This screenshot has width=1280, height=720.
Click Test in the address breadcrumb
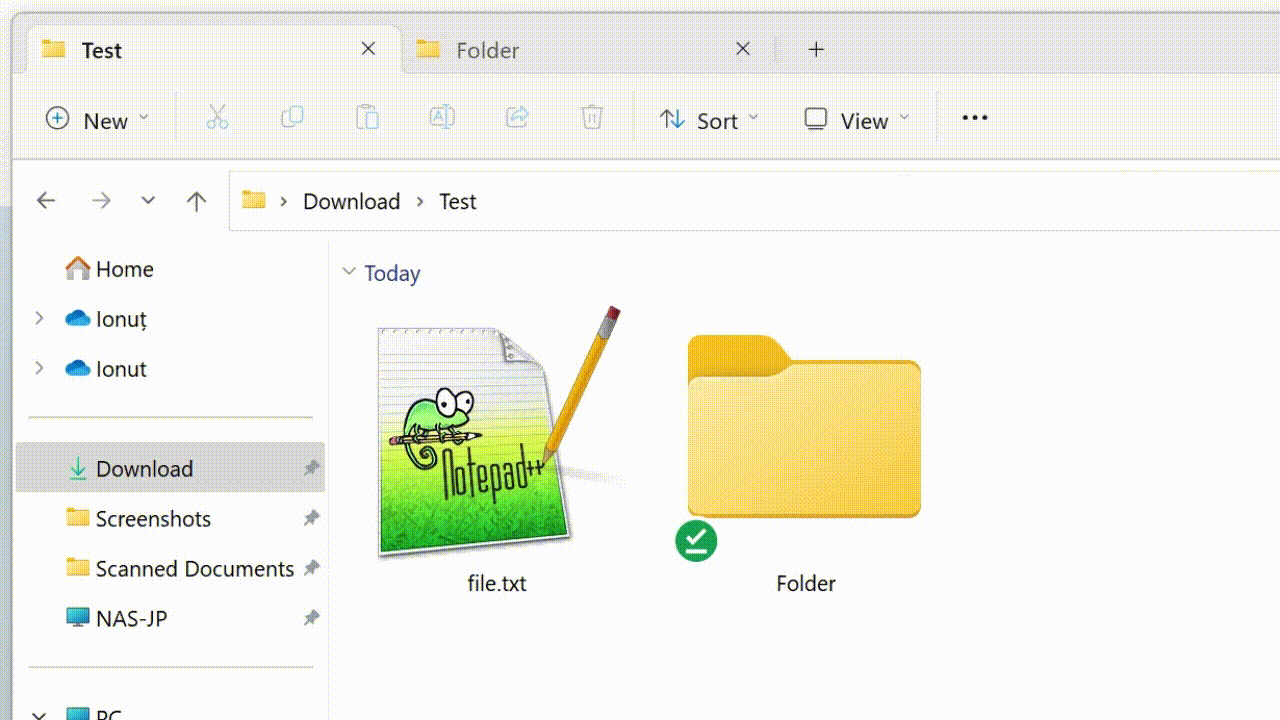click(x=458, y=201)
